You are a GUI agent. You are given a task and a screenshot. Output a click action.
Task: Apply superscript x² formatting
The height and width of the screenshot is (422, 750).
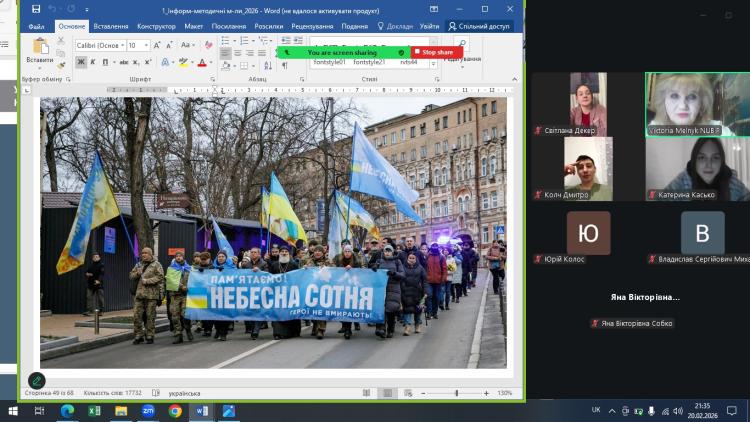[x=148, y=62]
